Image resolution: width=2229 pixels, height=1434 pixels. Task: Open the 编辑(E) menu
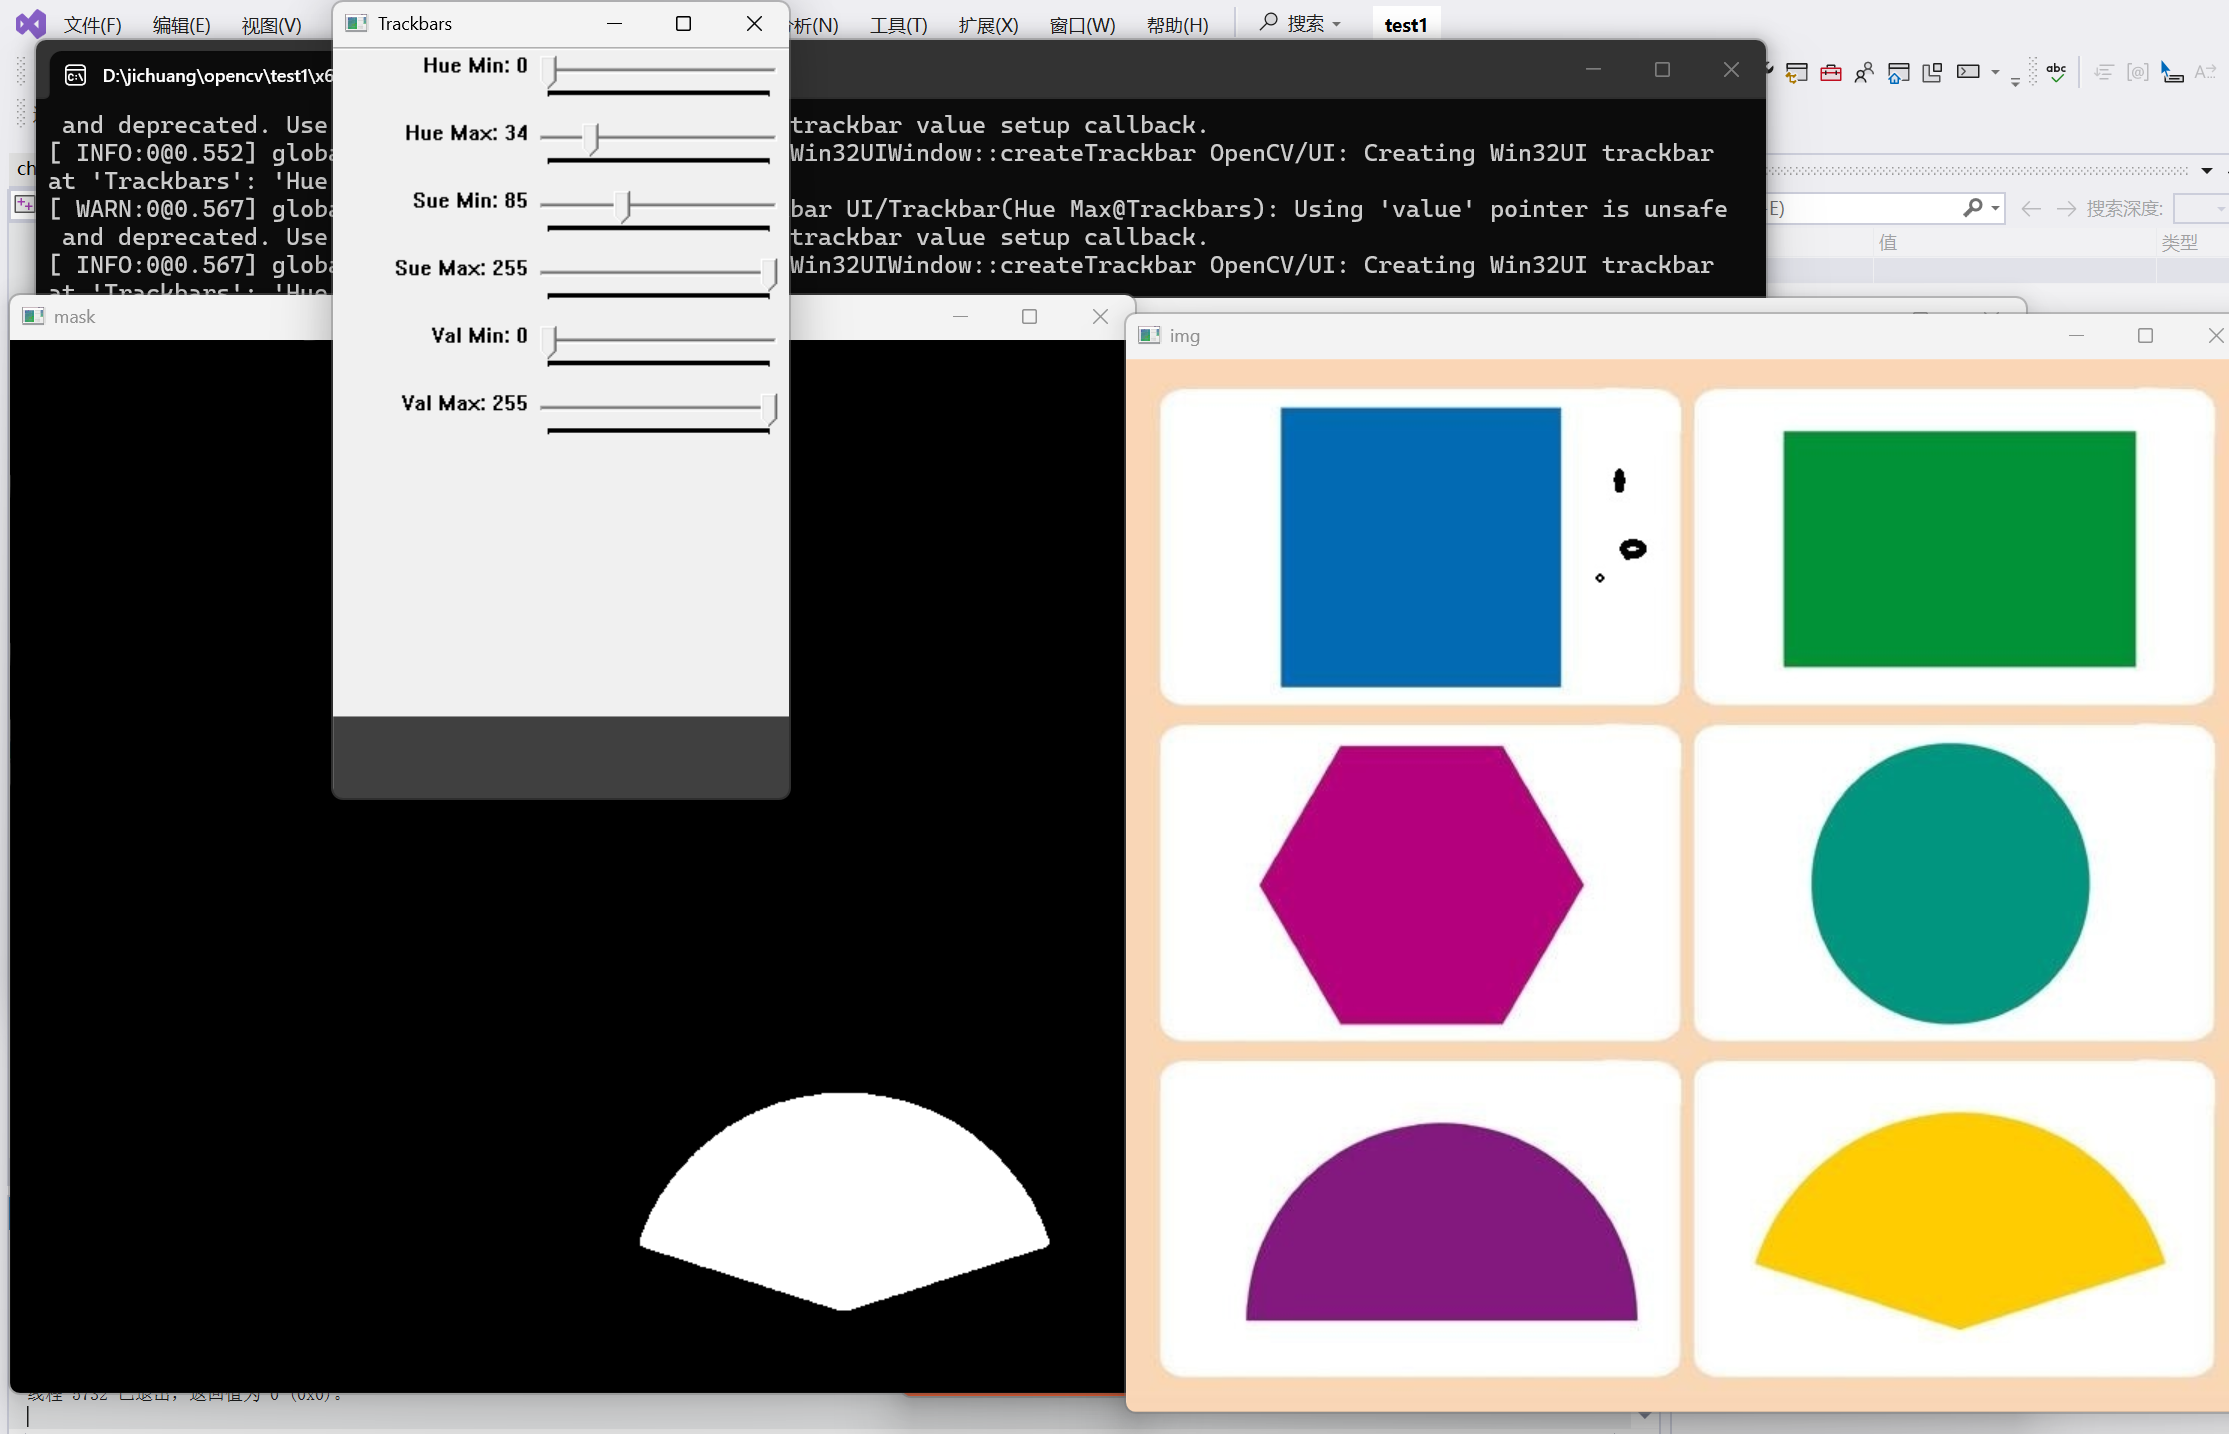click(x=181, y=25)
